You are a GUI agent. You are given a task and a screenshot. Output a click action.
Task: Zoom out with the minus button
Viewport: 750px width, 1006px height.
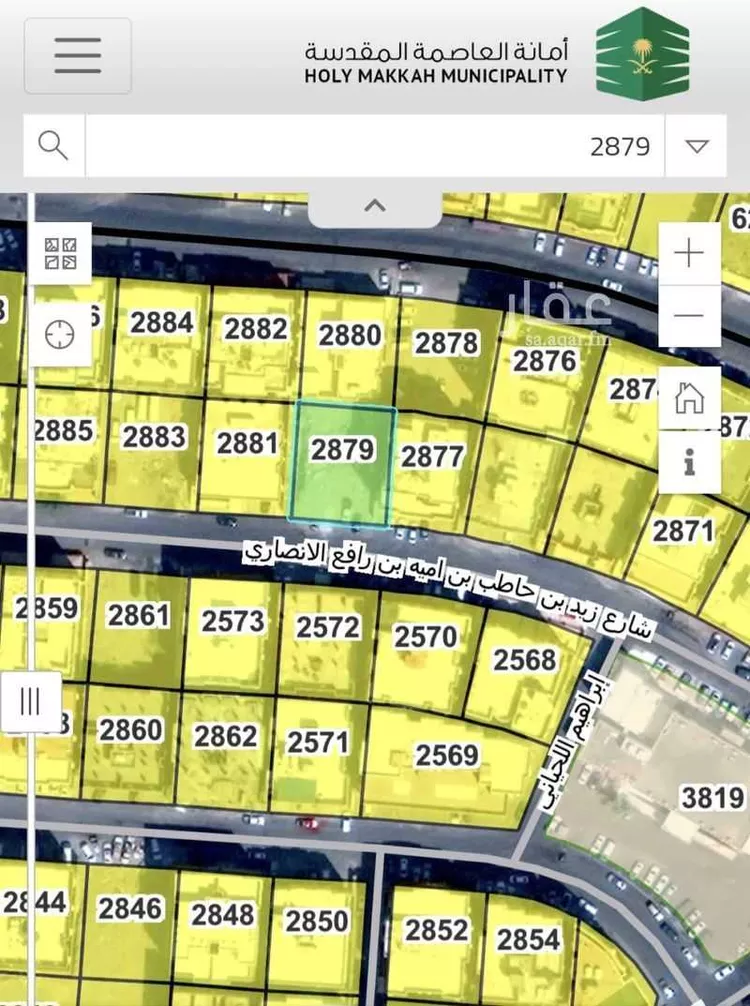point(689,315)
